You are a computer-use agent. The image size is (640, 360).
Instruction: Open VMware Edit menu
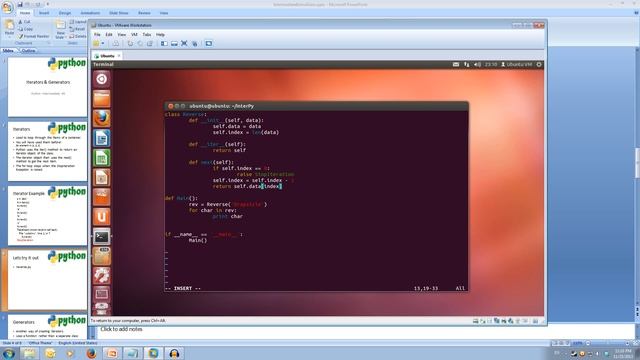[109, 35]
